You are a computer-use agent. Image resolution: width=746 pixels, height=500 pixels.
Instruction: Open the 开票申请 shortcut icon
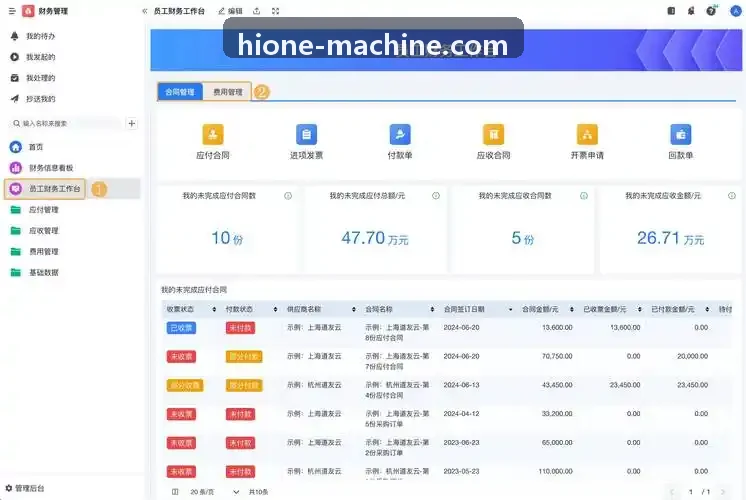pyautogui.click(x=587, y=134)
